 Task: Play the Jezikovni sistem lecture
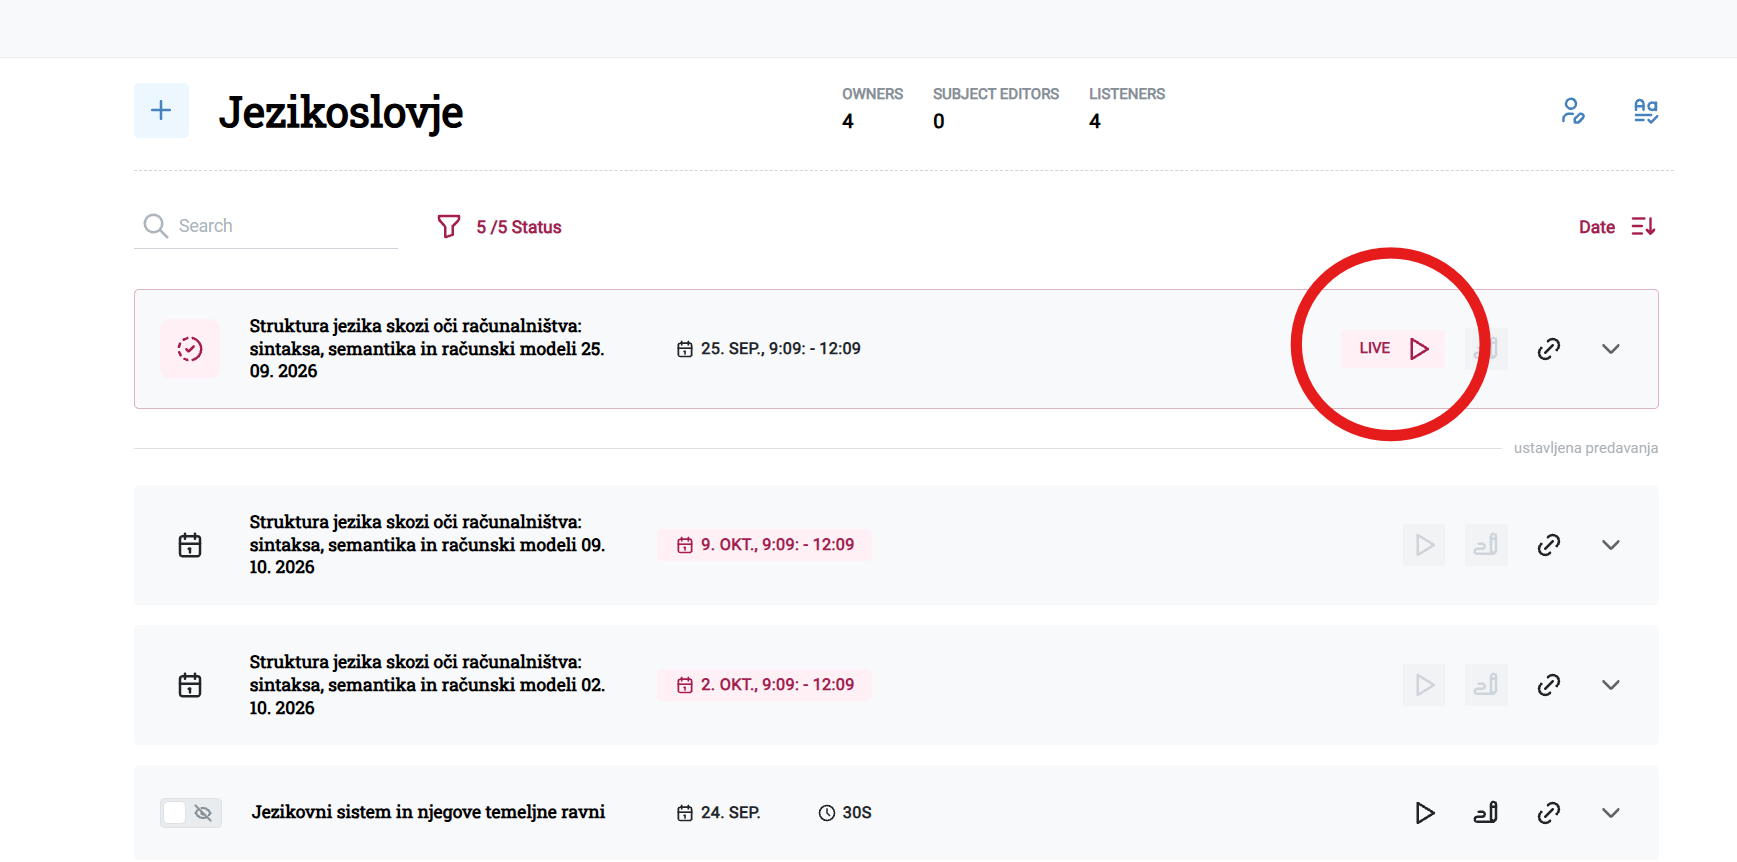1424,813
